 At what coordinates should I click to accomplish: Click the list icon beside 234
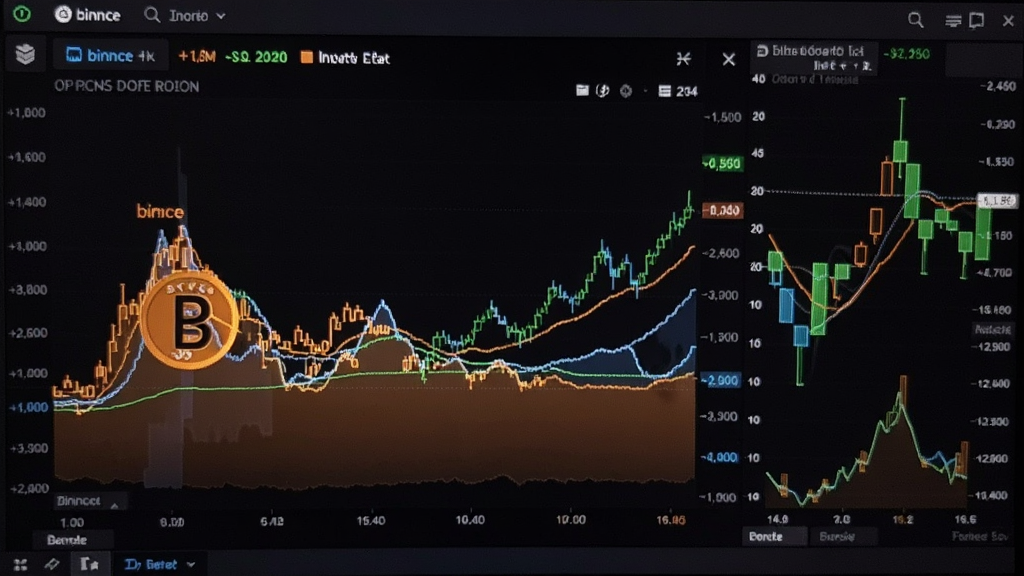[x=664, y=91]
